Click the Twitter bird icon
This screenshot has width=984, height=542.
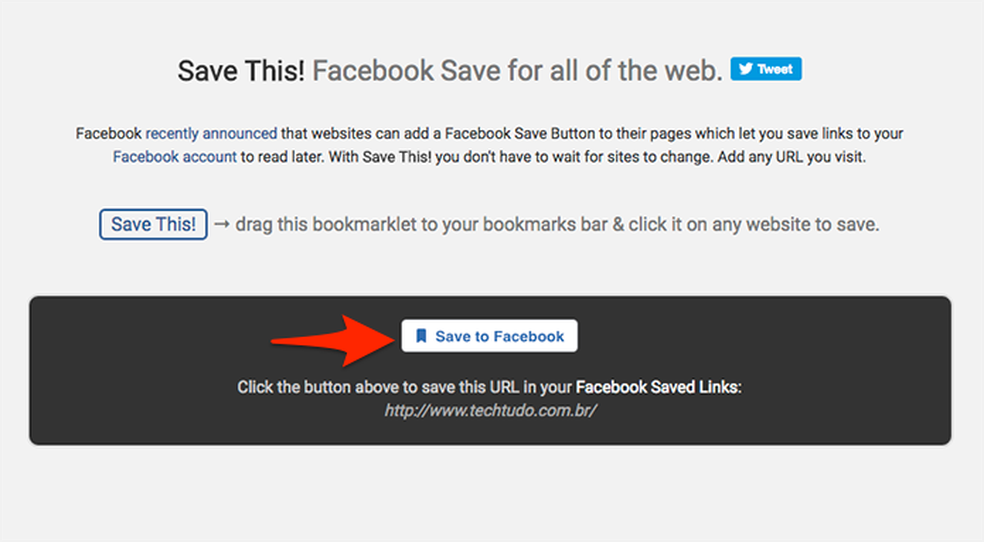(x=746, y=69)
